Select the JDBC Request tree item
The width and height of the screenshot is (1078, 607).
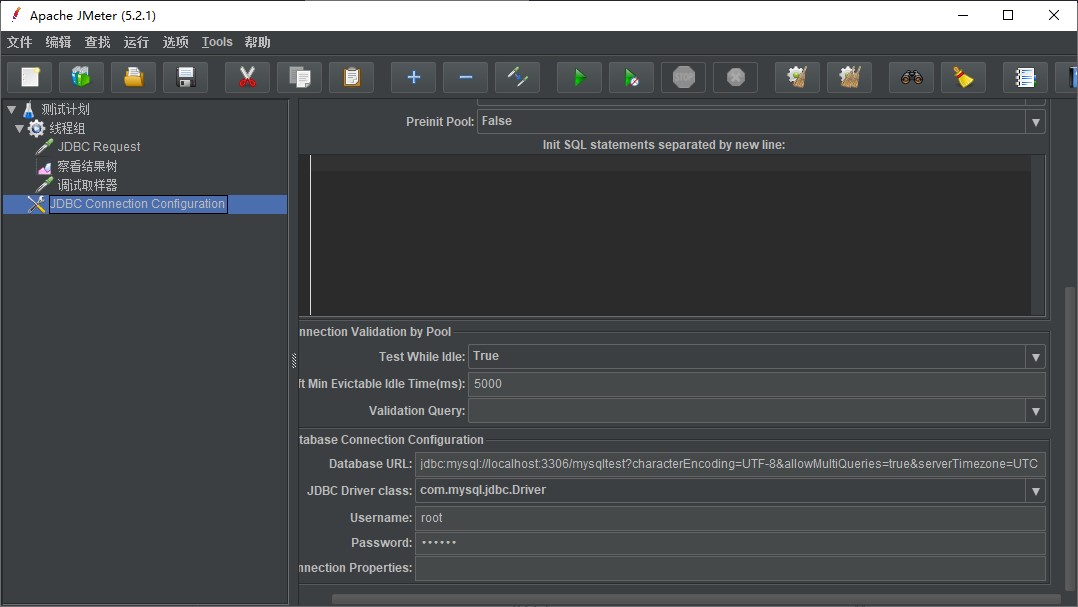tap(98, 147)
